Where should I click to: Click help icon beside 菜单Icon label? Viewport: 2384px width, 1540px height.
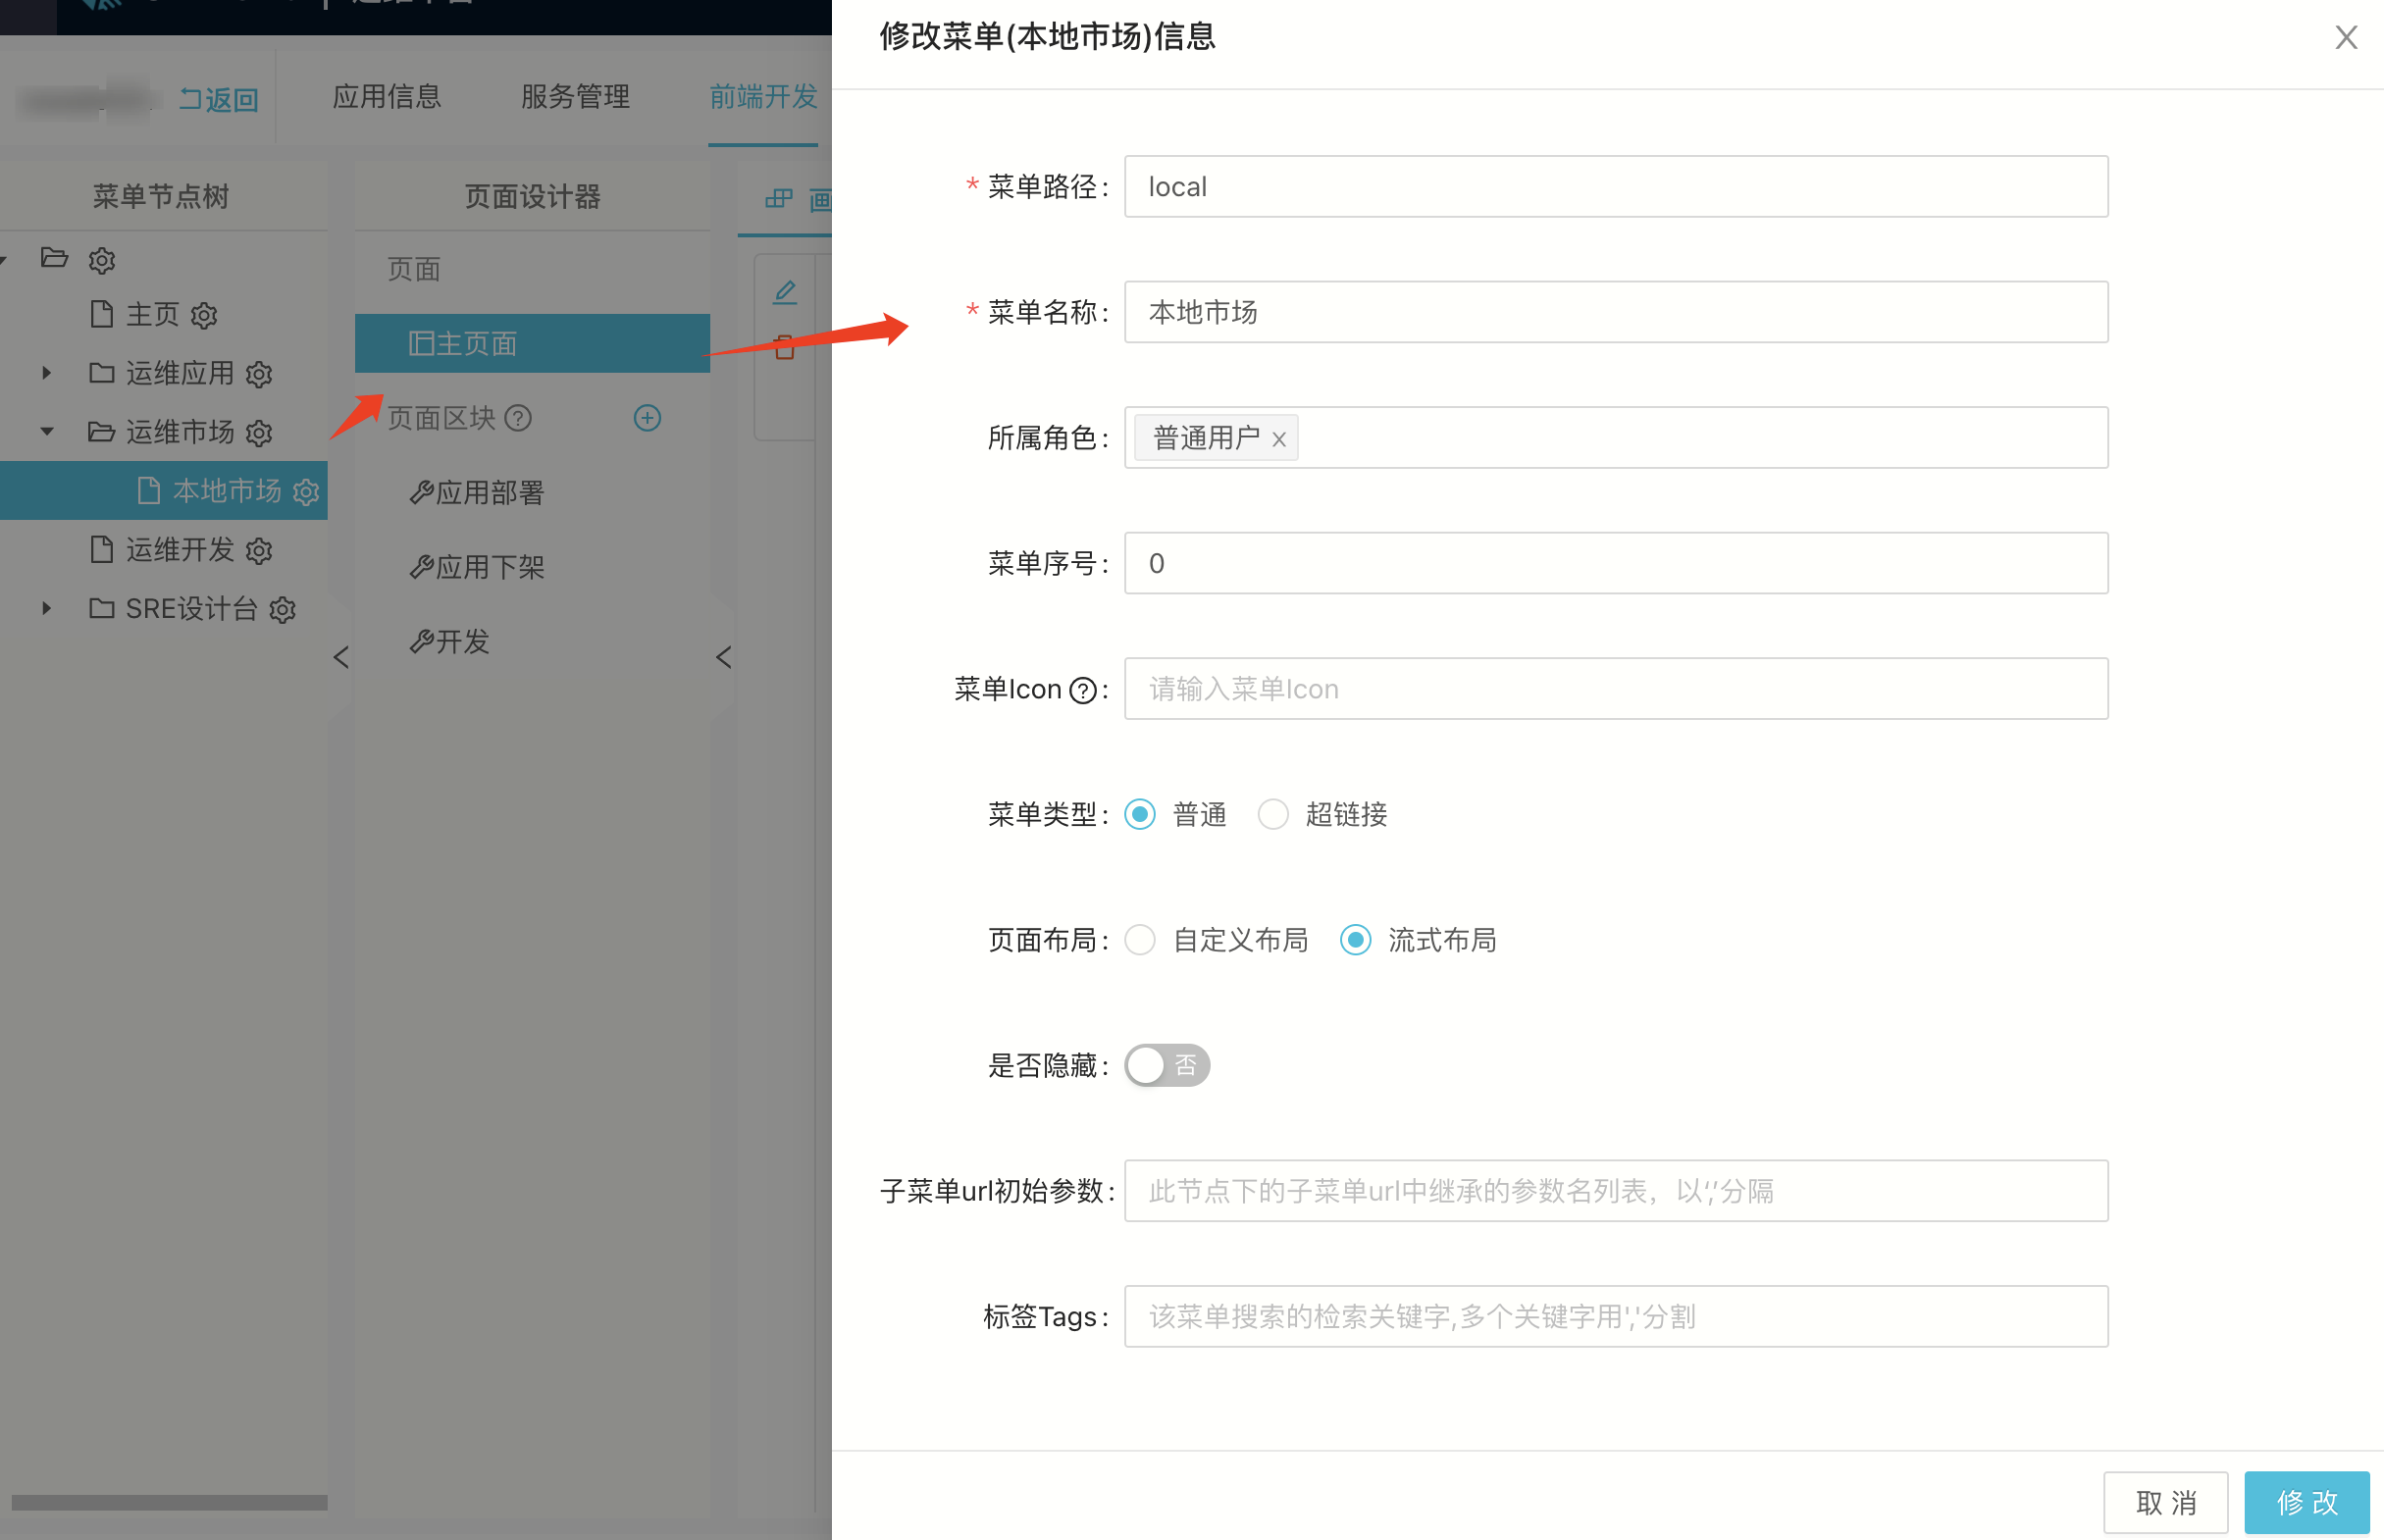1083,690
